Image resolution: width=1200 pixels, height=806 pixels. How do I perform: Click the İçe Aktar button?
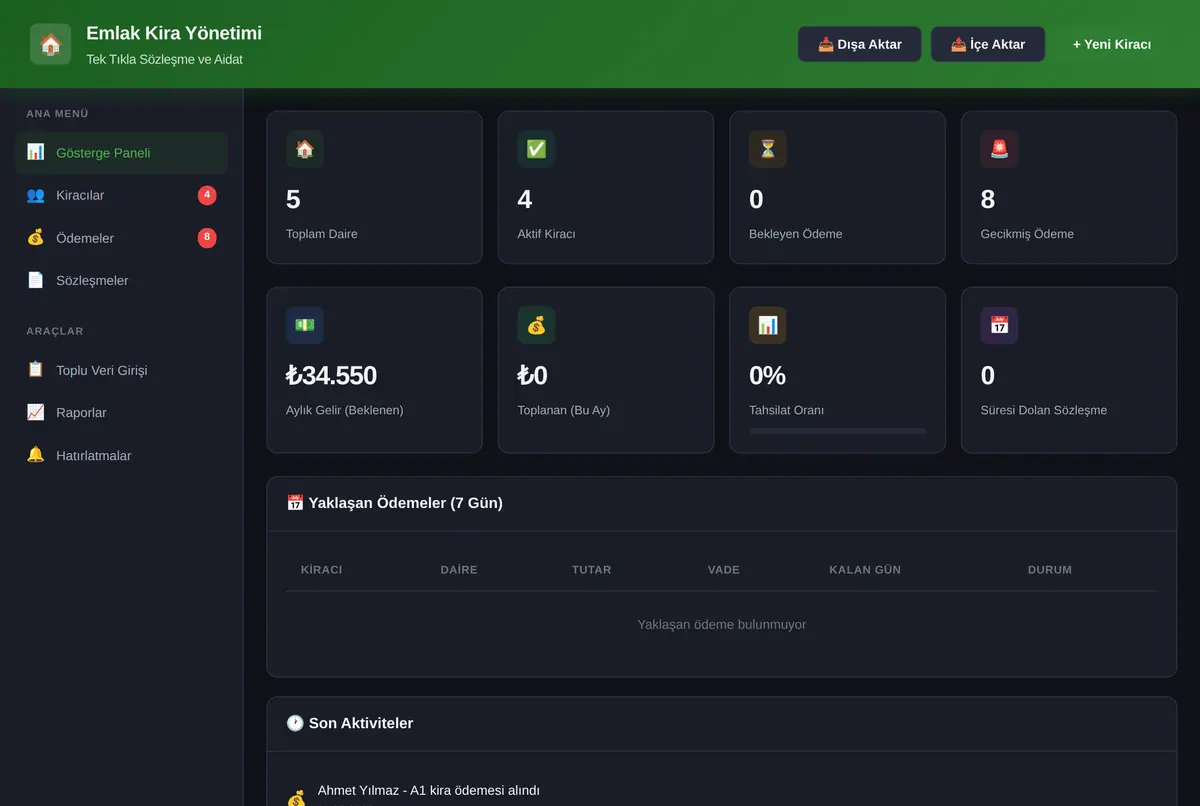pos(988,44)
